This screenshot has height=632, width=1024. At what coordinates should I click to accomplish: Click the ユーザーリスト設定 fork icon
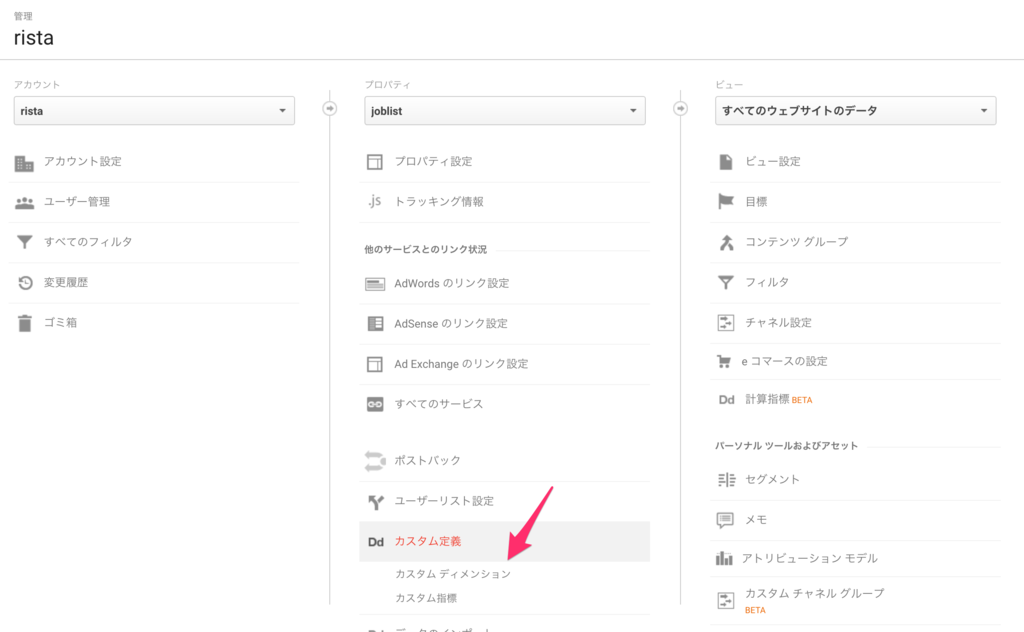point(376,501)
